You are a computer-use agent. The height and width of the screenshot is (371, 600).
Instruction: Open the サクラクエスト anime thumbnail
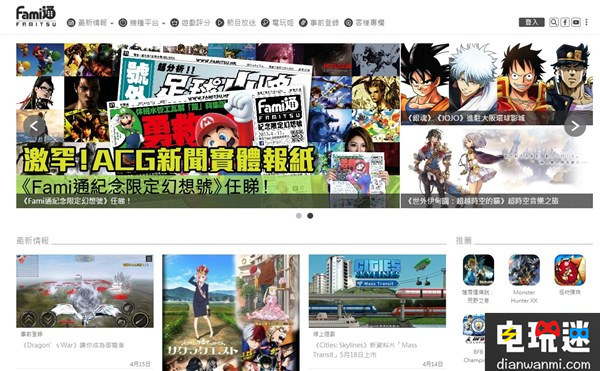click(x=231, y=312)
